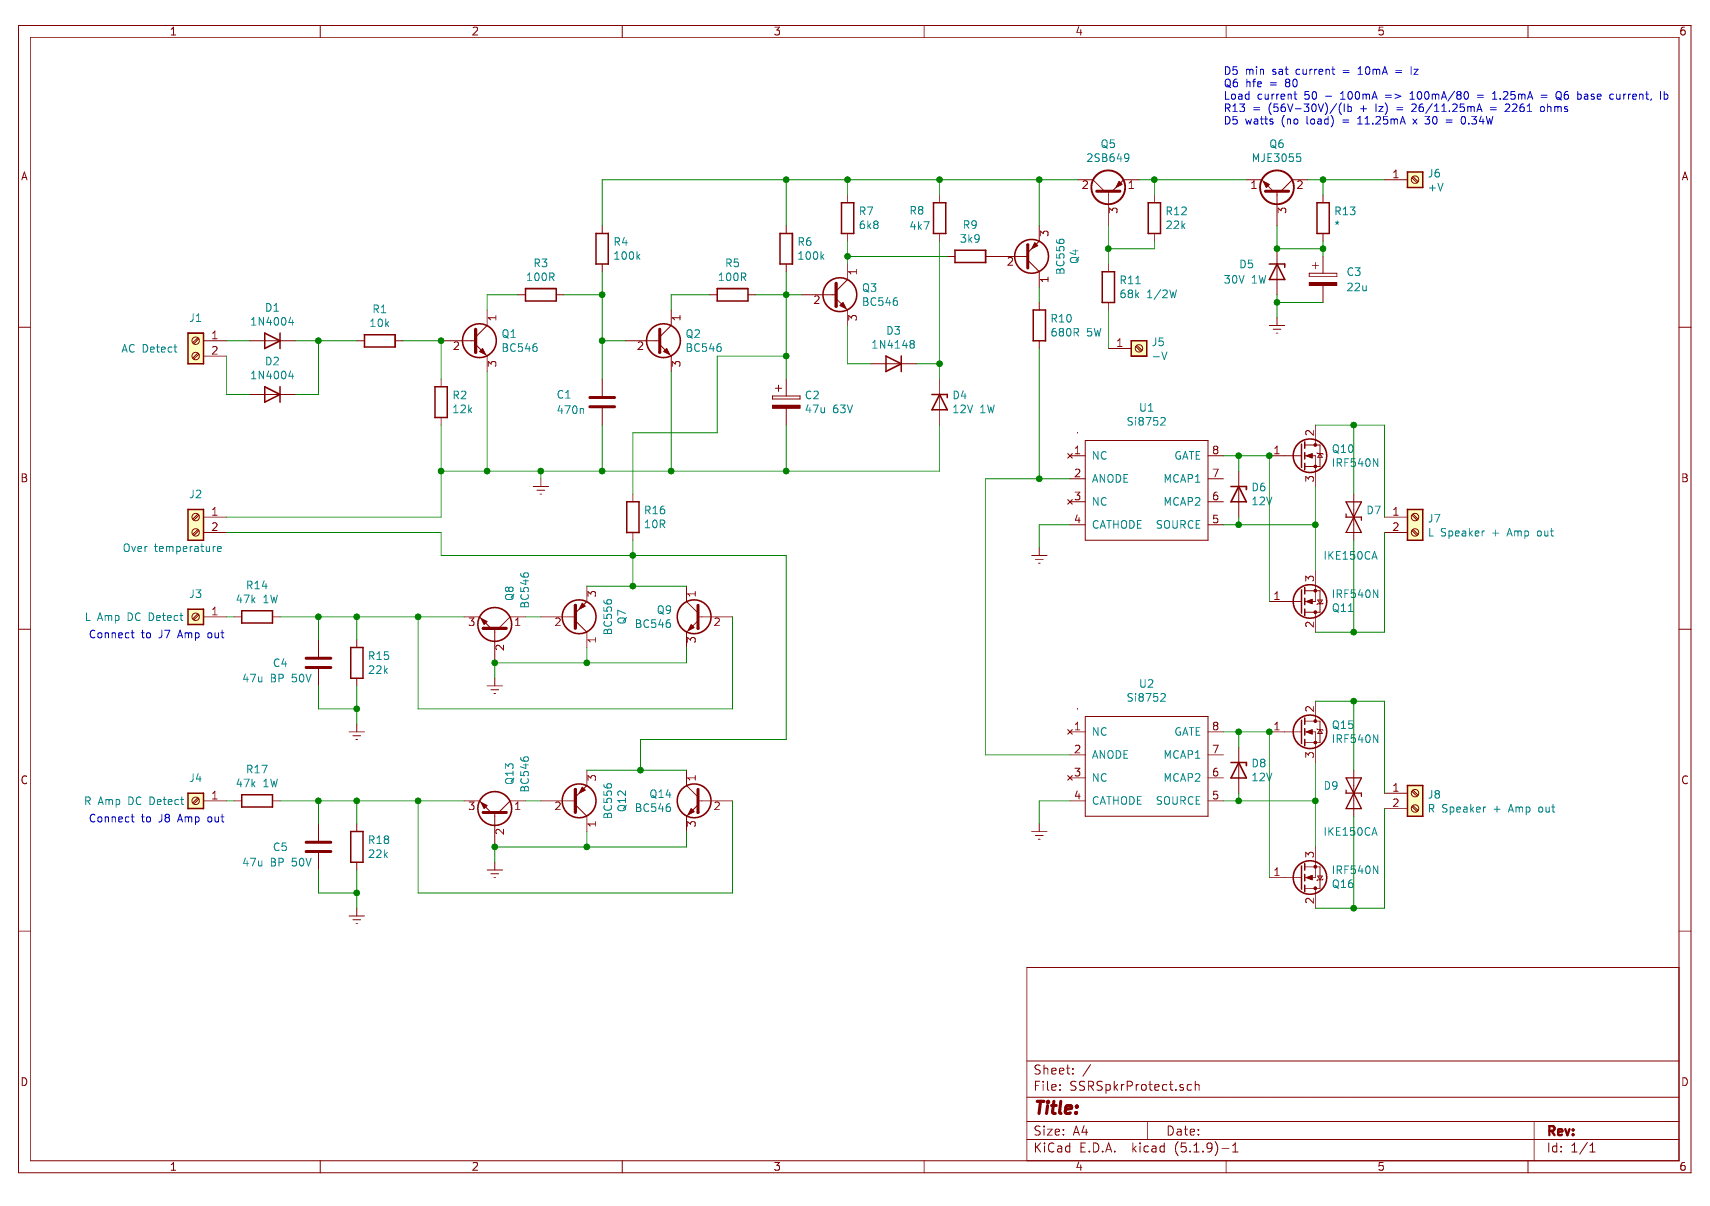Screen dimensions: 1710x1206
Task: Click the 'KiCad E.D.A. kicad (5.1.9)-1' text
Action: click(1136, 1148)
